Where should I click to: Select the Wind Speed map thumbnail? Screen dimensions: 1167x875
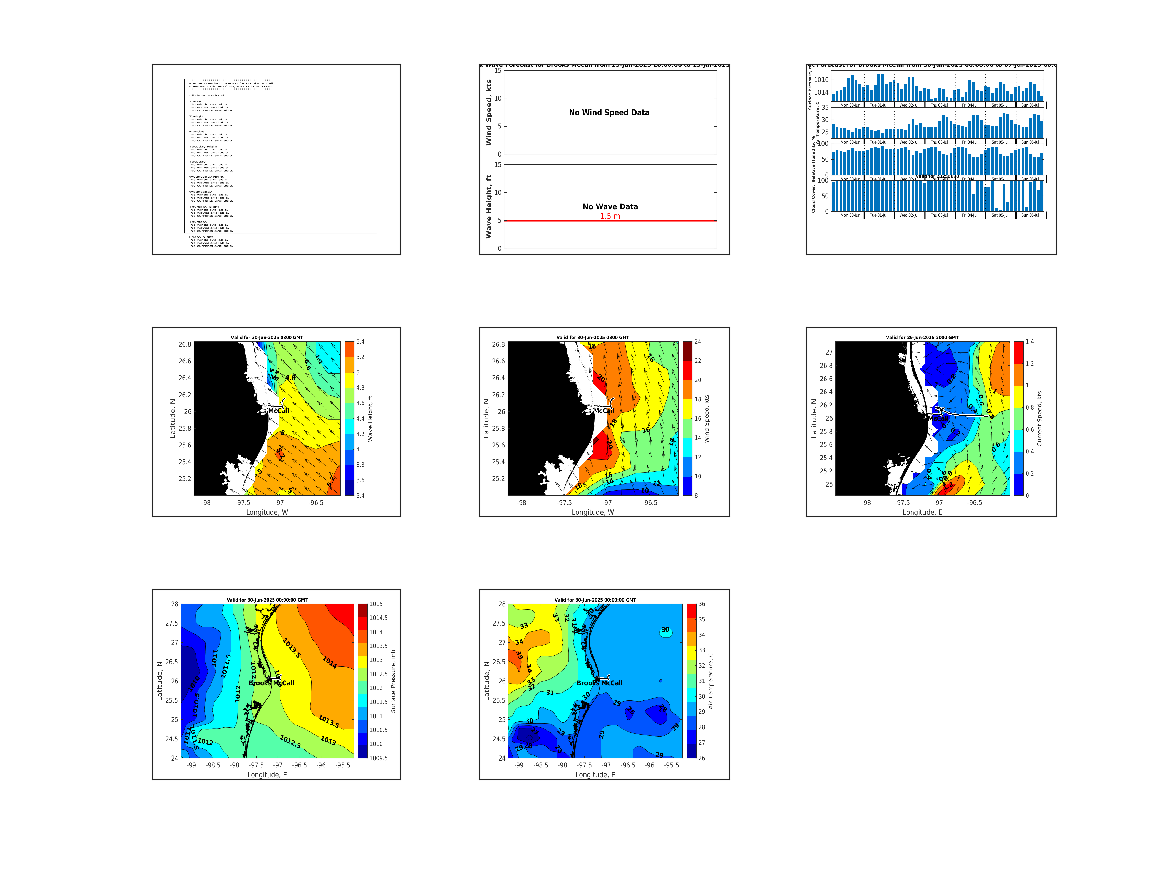point(604,422)
